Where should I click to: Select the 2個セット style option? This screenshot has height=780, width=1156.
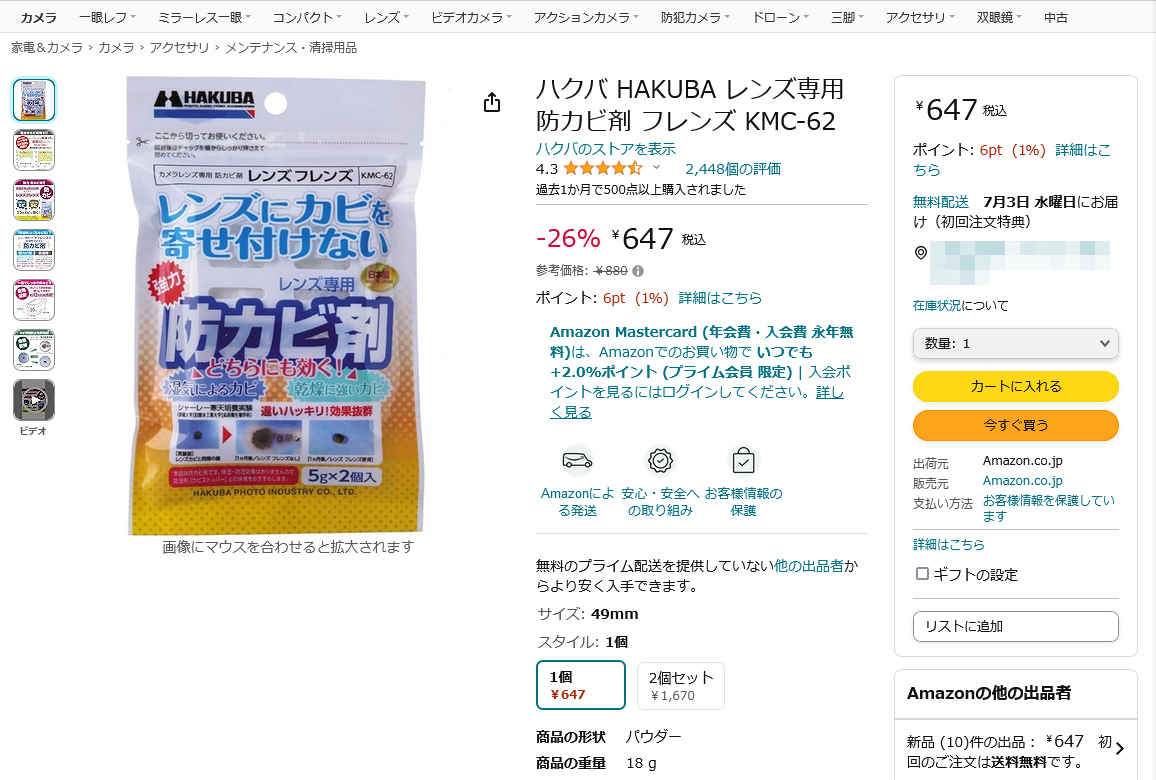[680, 685]
